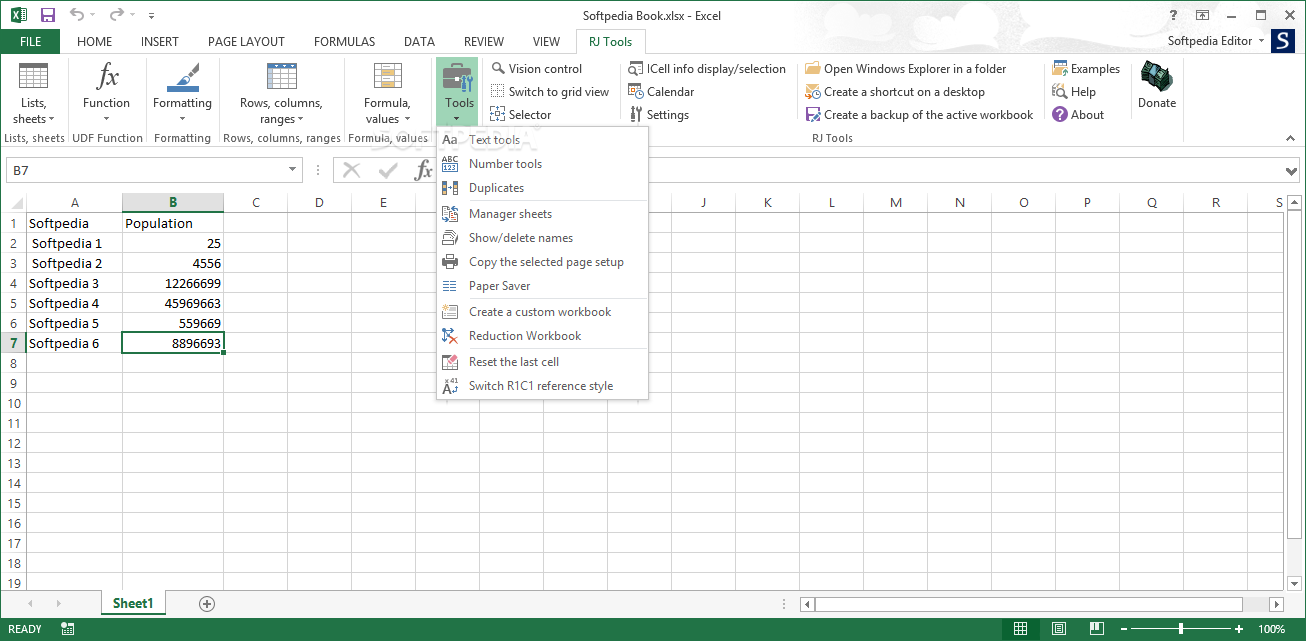
Task: Switch to the PAGE LAYOUT tab
Action: pyautogui.click(x=246, y=42)
